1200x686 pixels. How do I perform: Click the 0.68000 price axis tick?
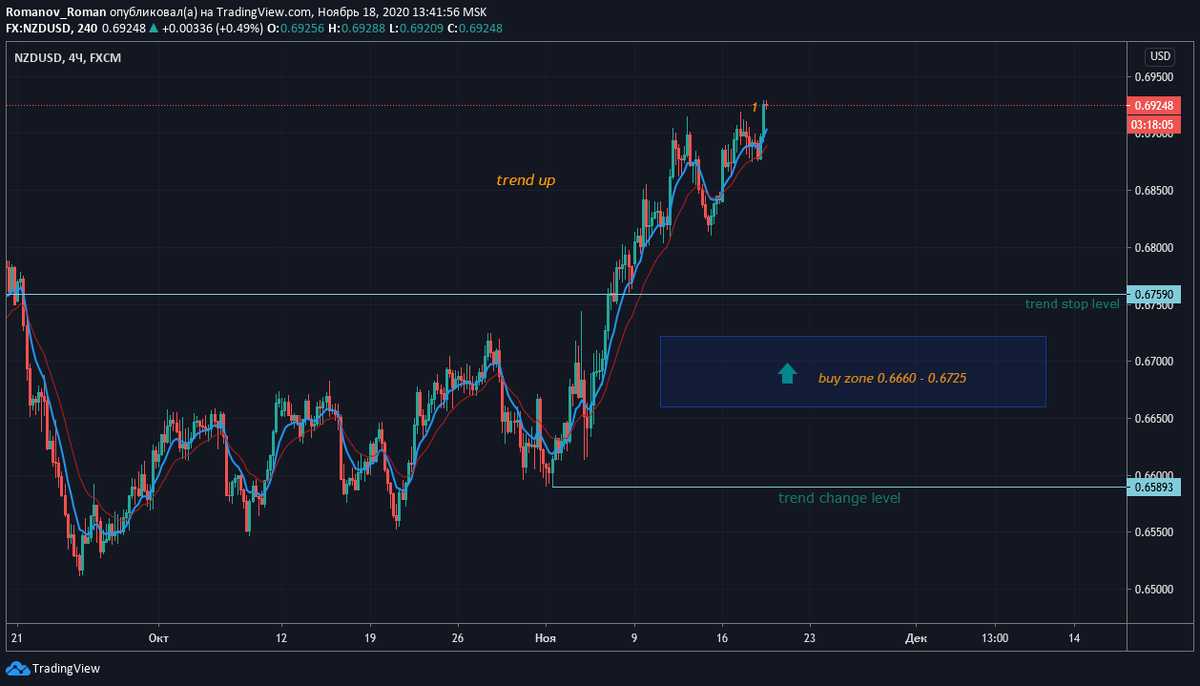(1153, 247)
